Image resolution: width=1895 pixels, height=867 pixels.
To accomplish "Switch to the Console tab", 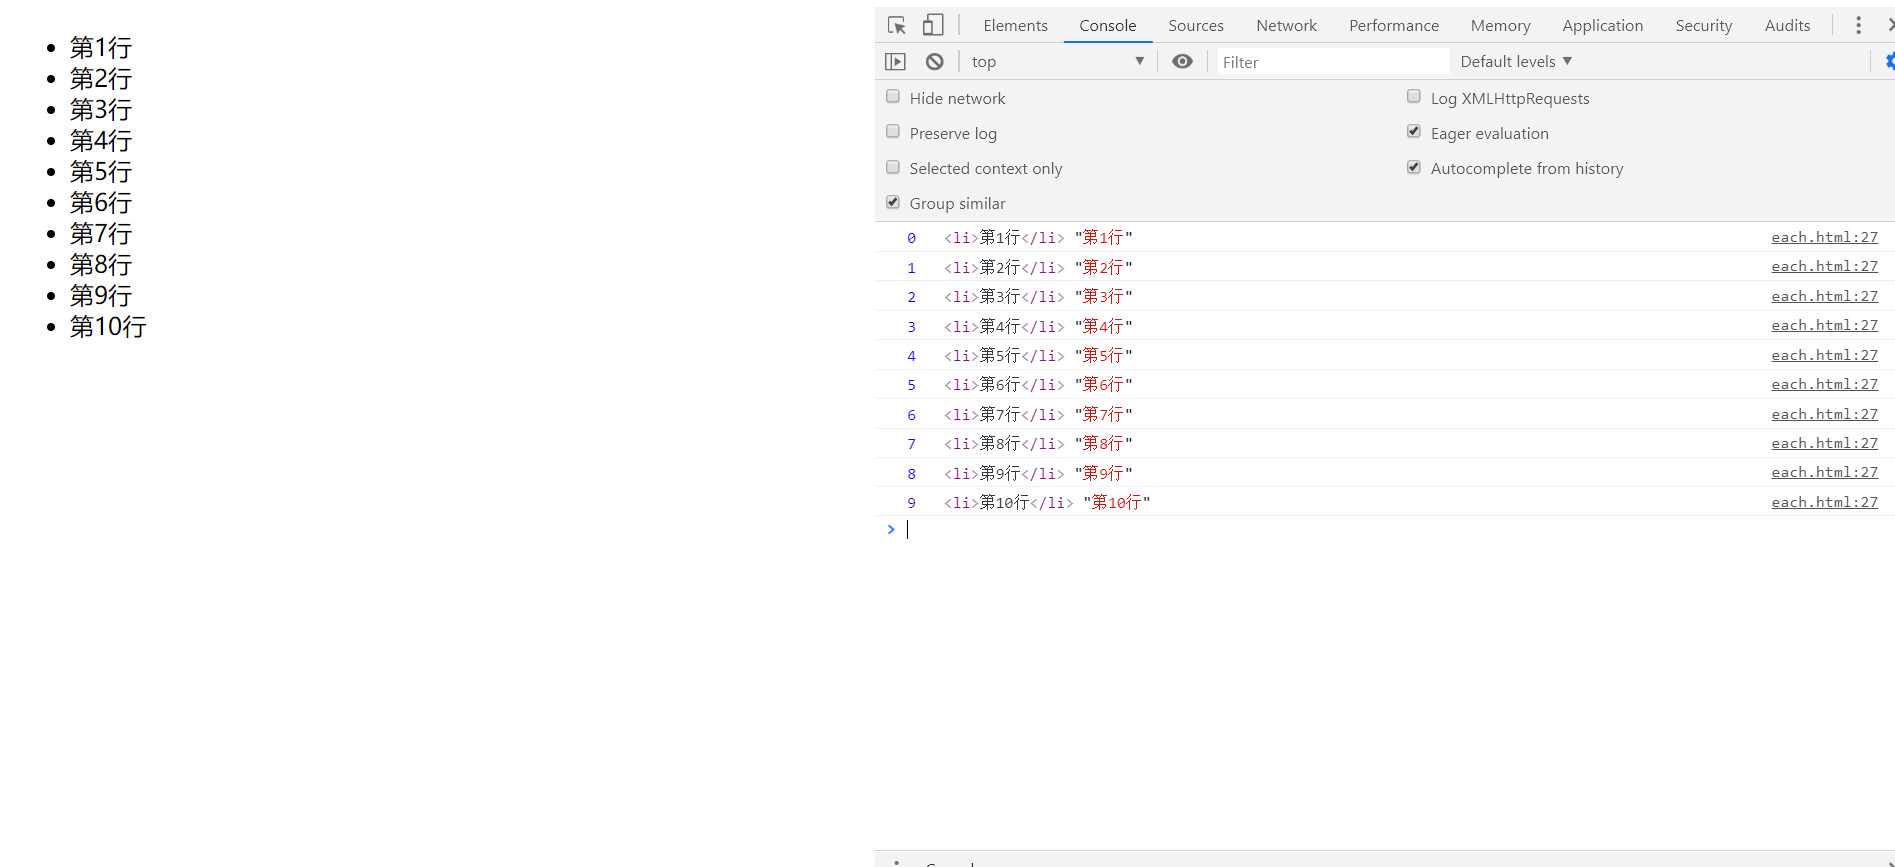I will (1107, 26).
